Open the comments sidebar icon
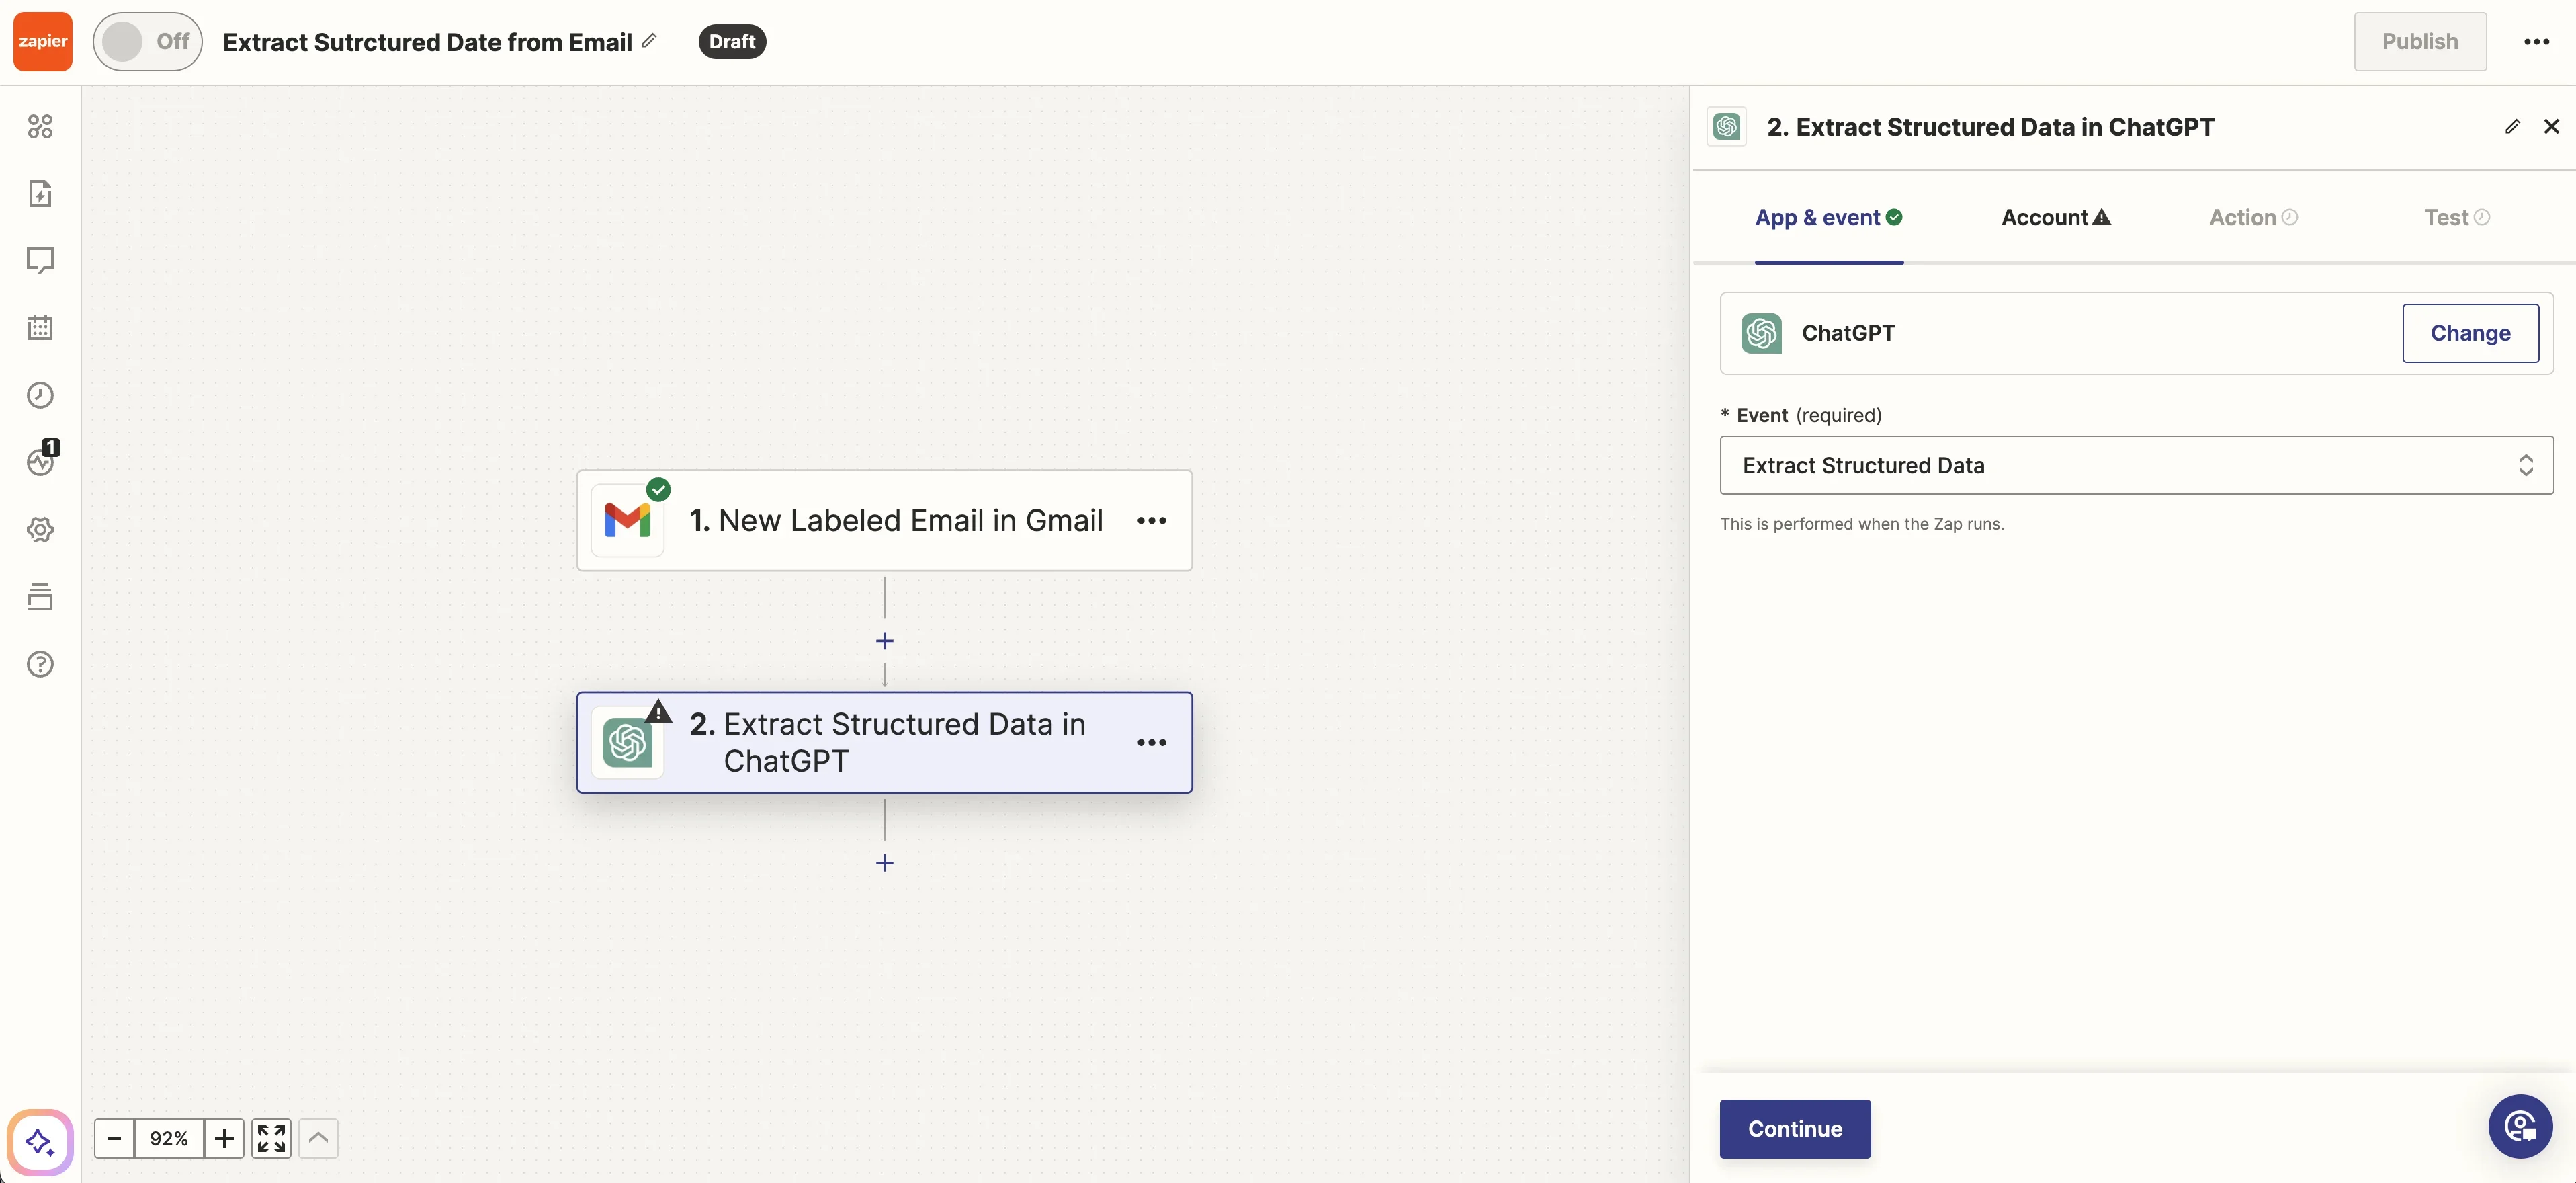Viewport: 2576px width, 1183px height. point(40,260)
